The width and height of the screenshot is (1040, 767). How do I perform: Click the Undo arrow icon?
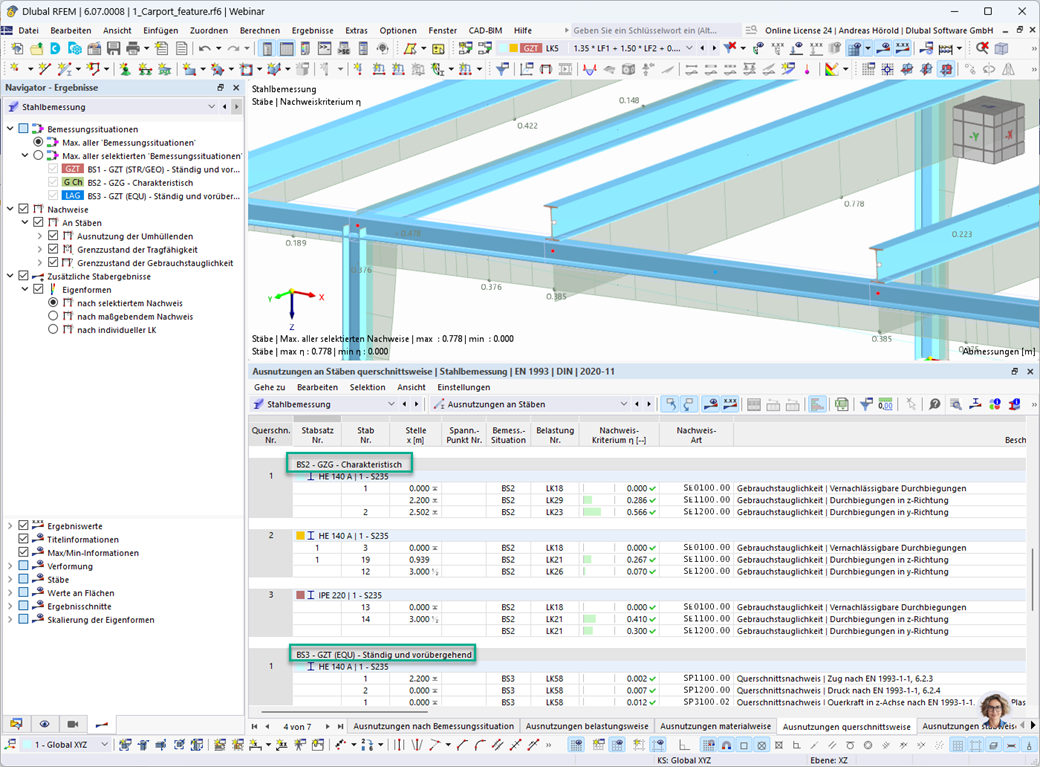point(205,48)
